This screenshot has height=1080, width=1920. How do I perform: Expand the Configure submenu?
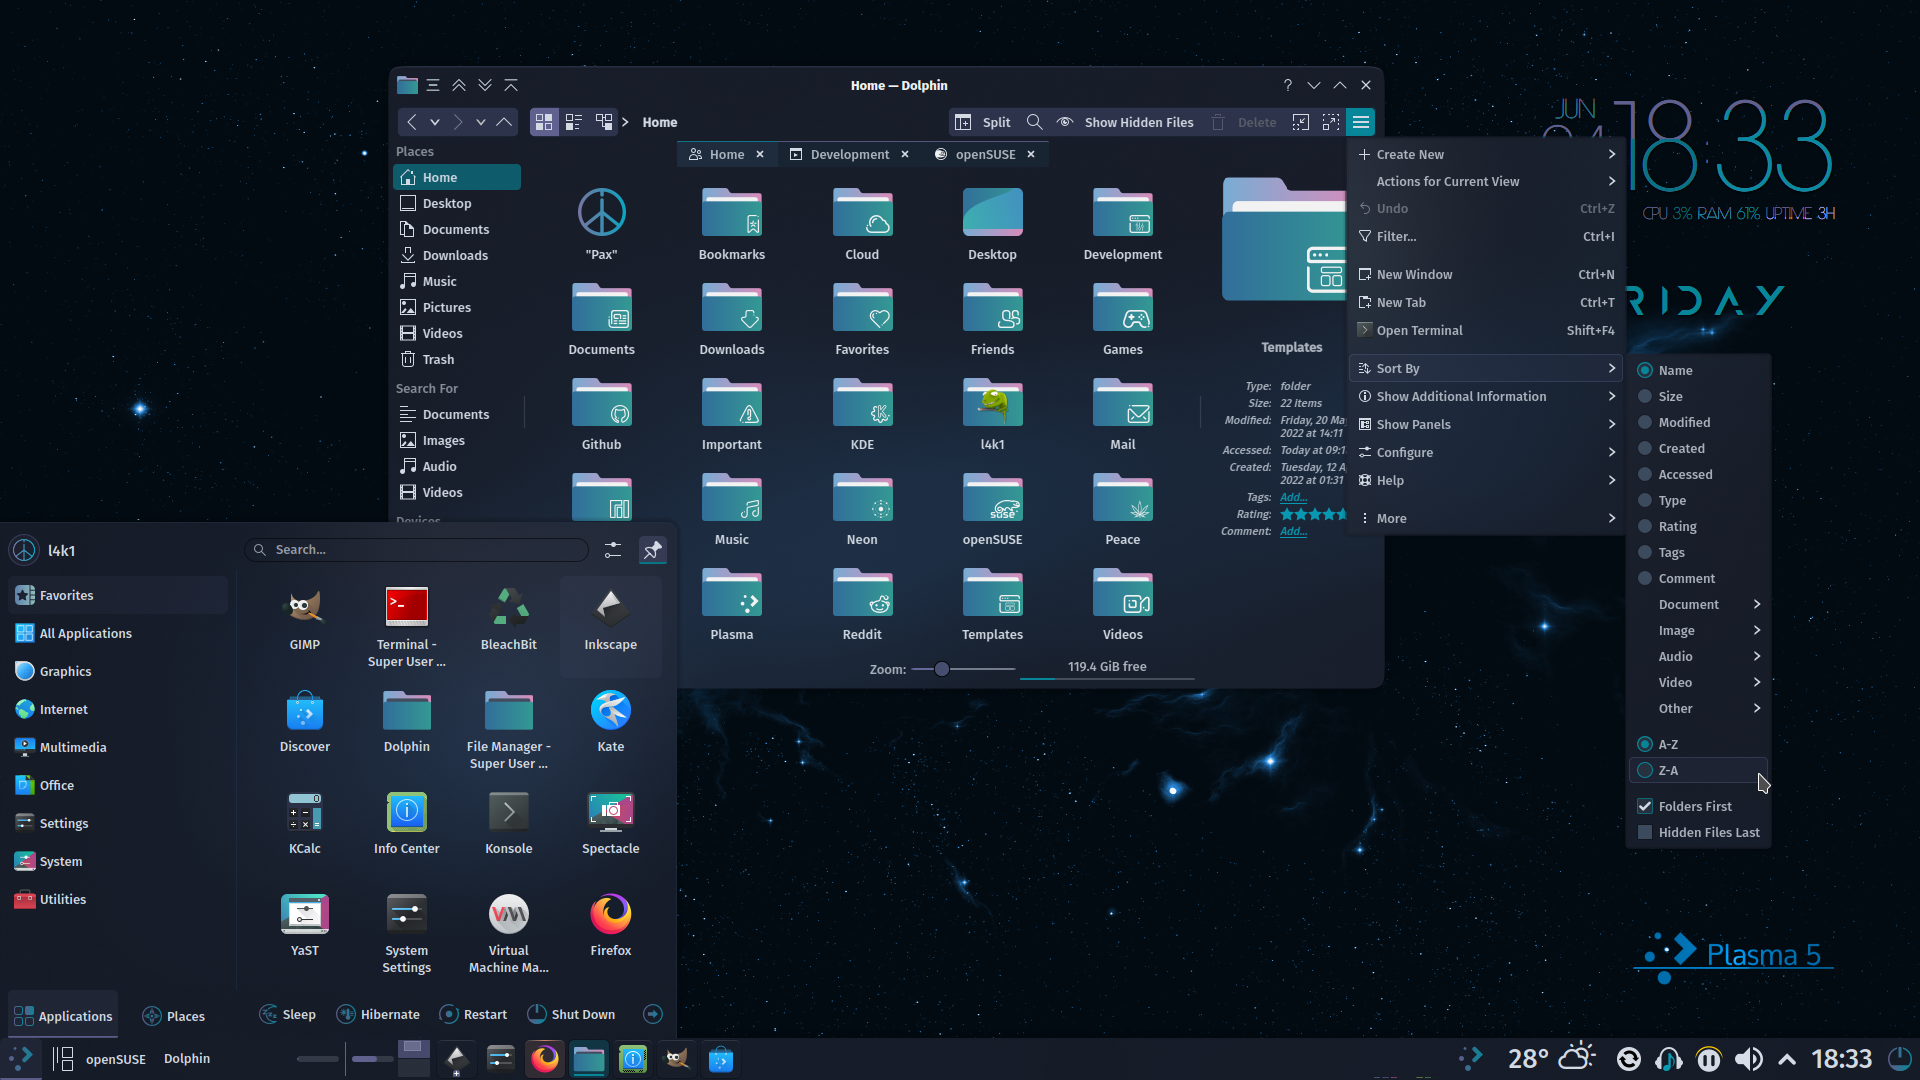click(x=1485, y=452)
